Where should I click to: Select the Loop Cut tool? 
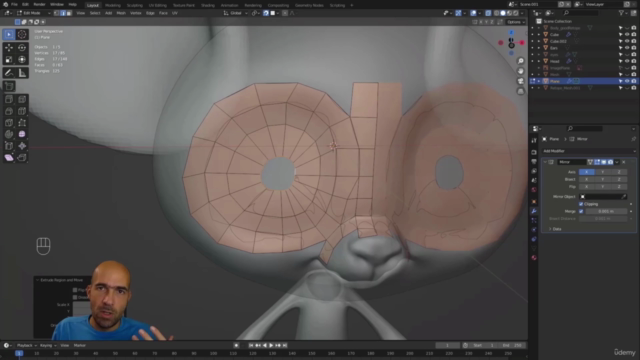22,111
